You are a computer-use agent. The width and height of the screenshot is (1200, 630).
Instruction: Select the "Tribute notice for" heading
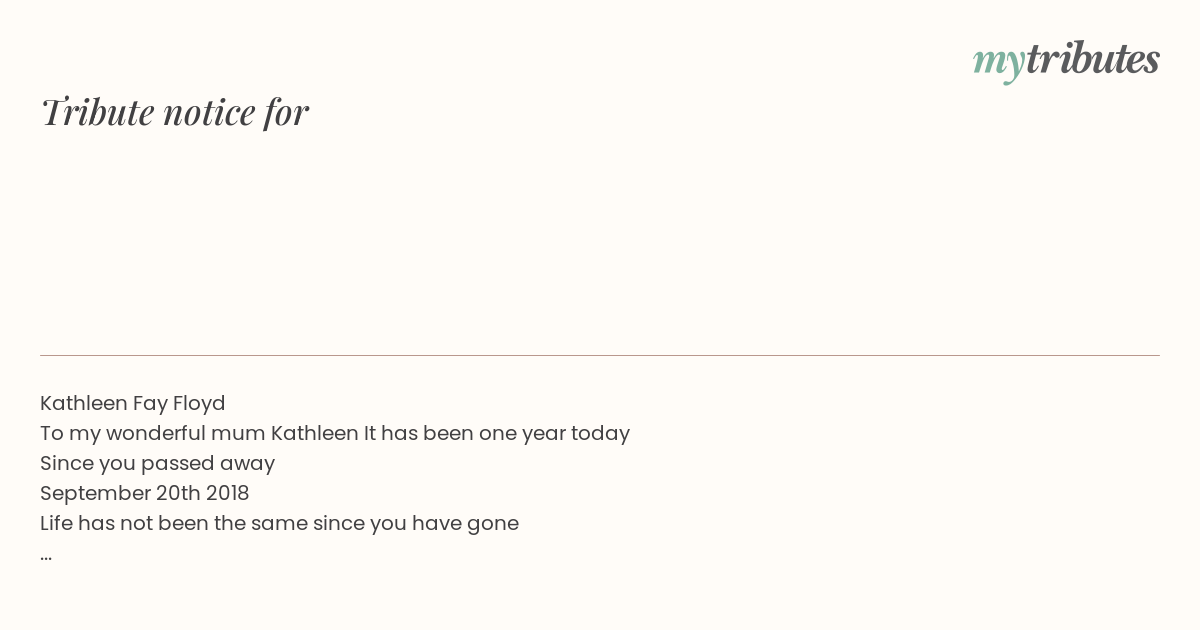tap(175, 112)
